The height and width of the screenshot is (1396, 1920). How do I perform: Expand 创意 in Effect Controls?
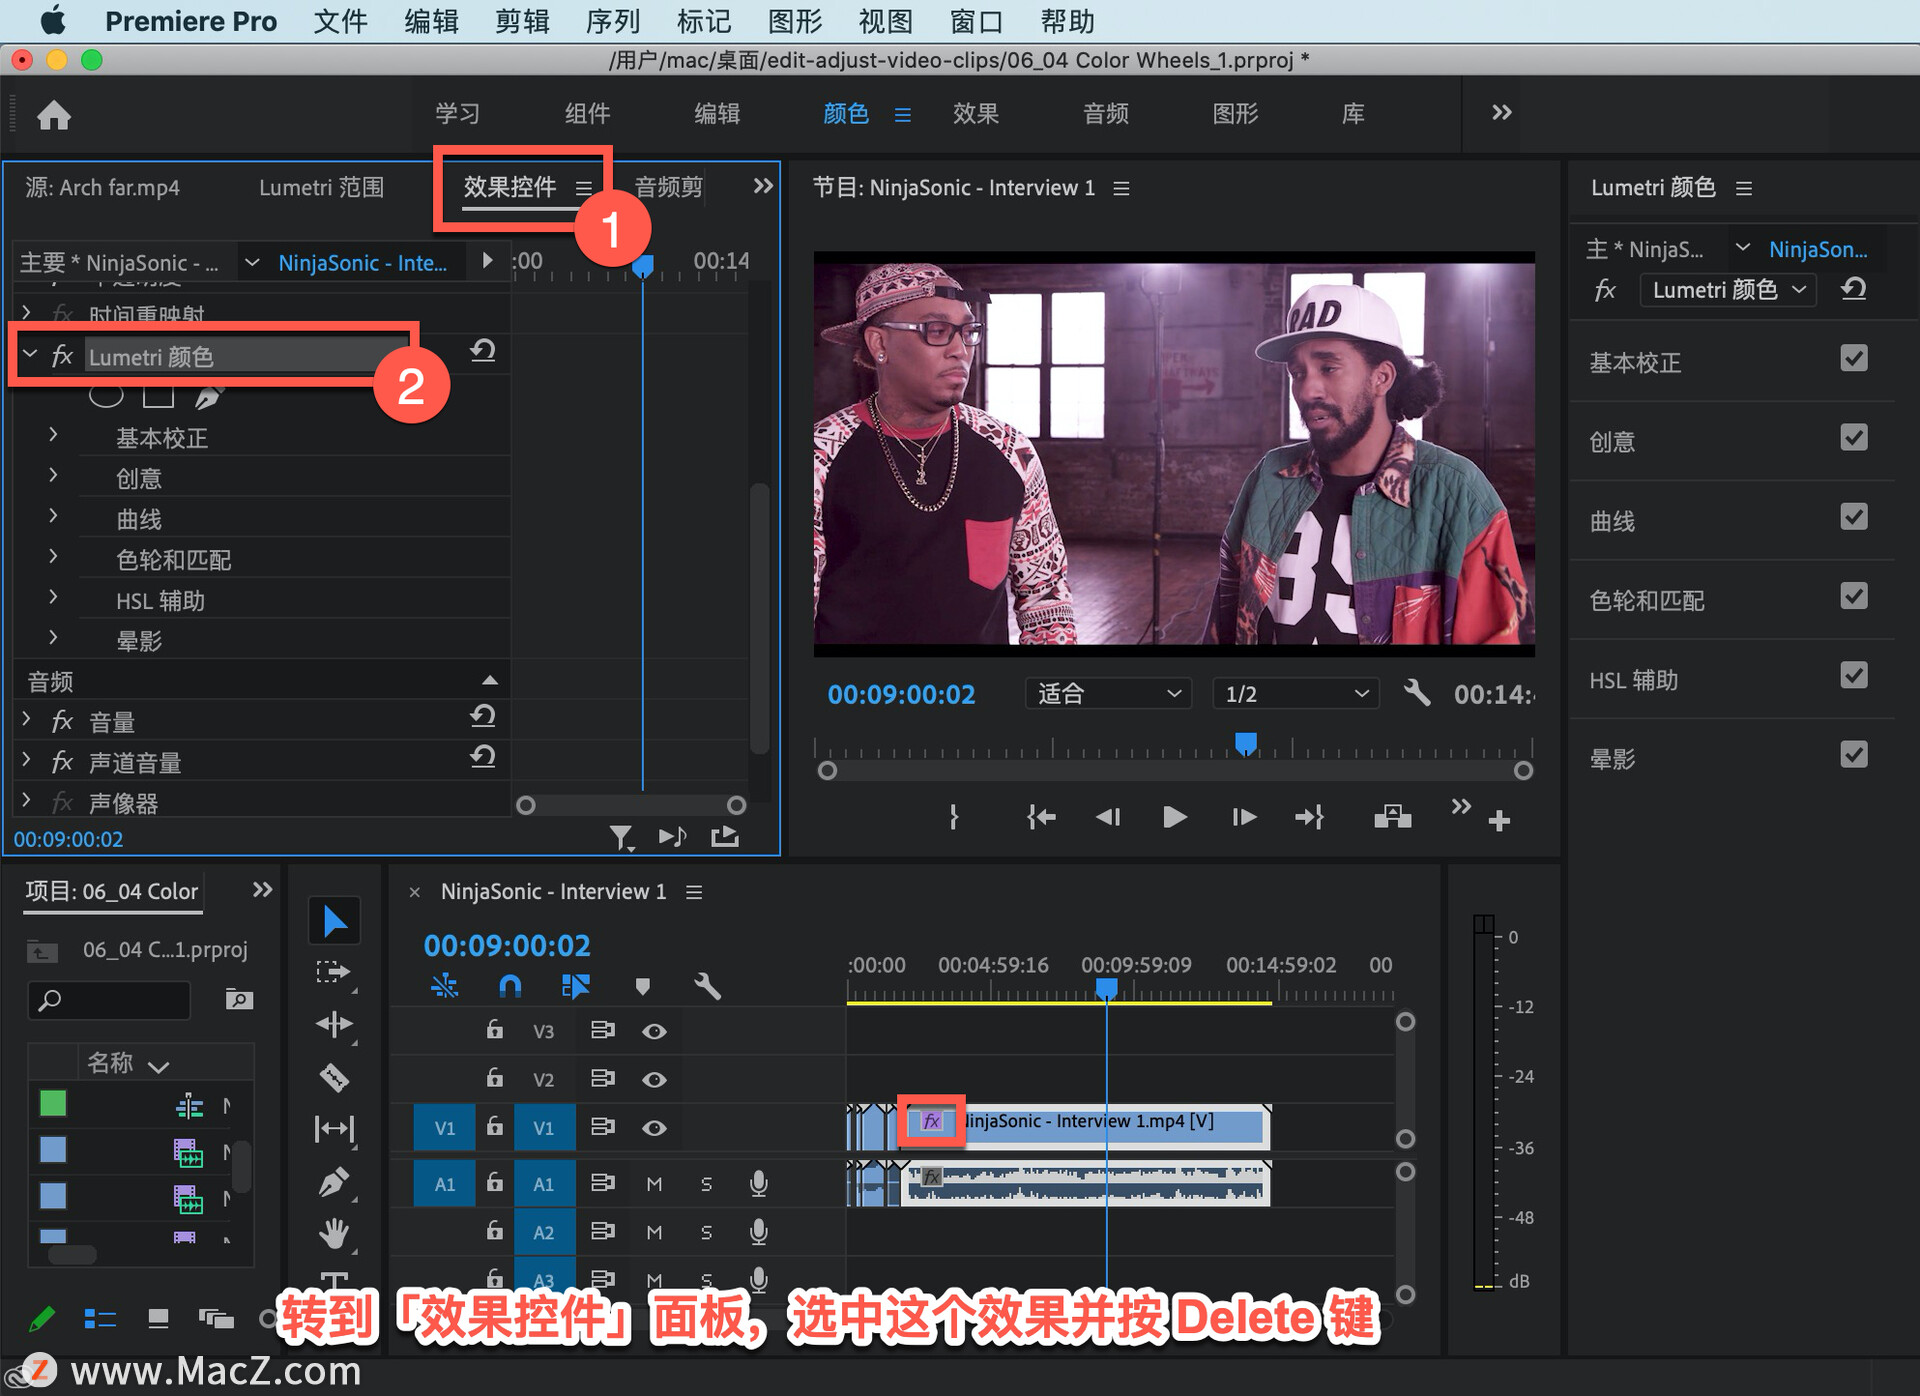click(53, 475)
